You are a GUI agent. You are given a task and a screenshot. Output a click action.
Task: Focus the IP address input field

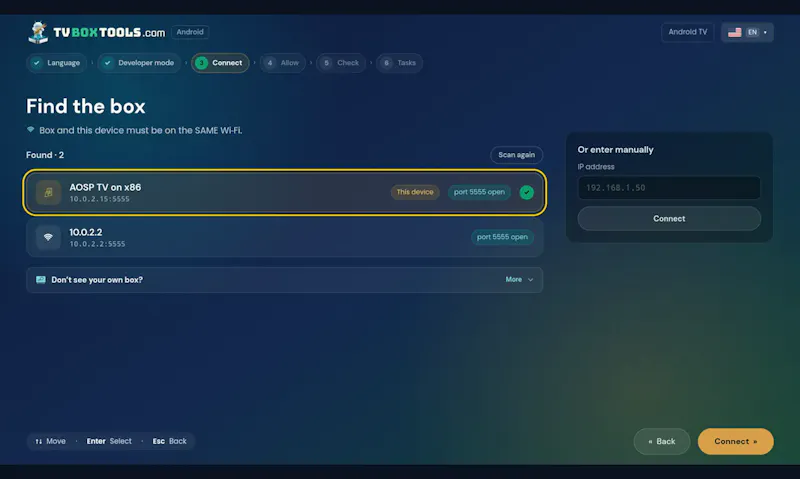pos(669,188)
